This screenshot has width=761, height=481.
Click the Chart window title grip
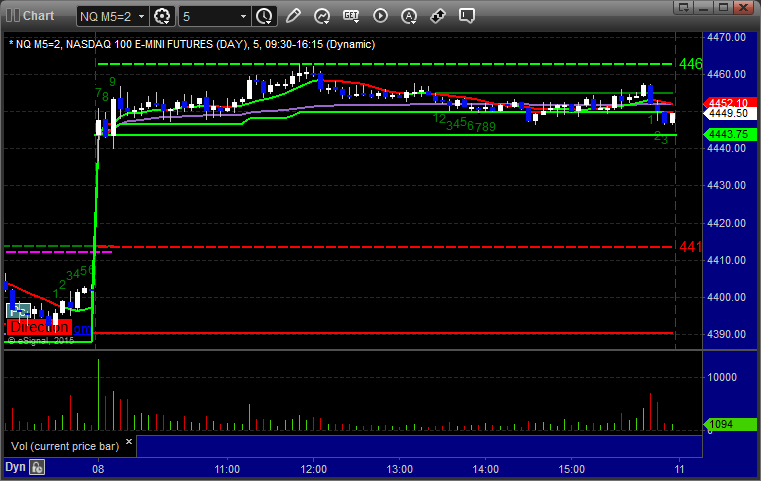pos(13,16)
